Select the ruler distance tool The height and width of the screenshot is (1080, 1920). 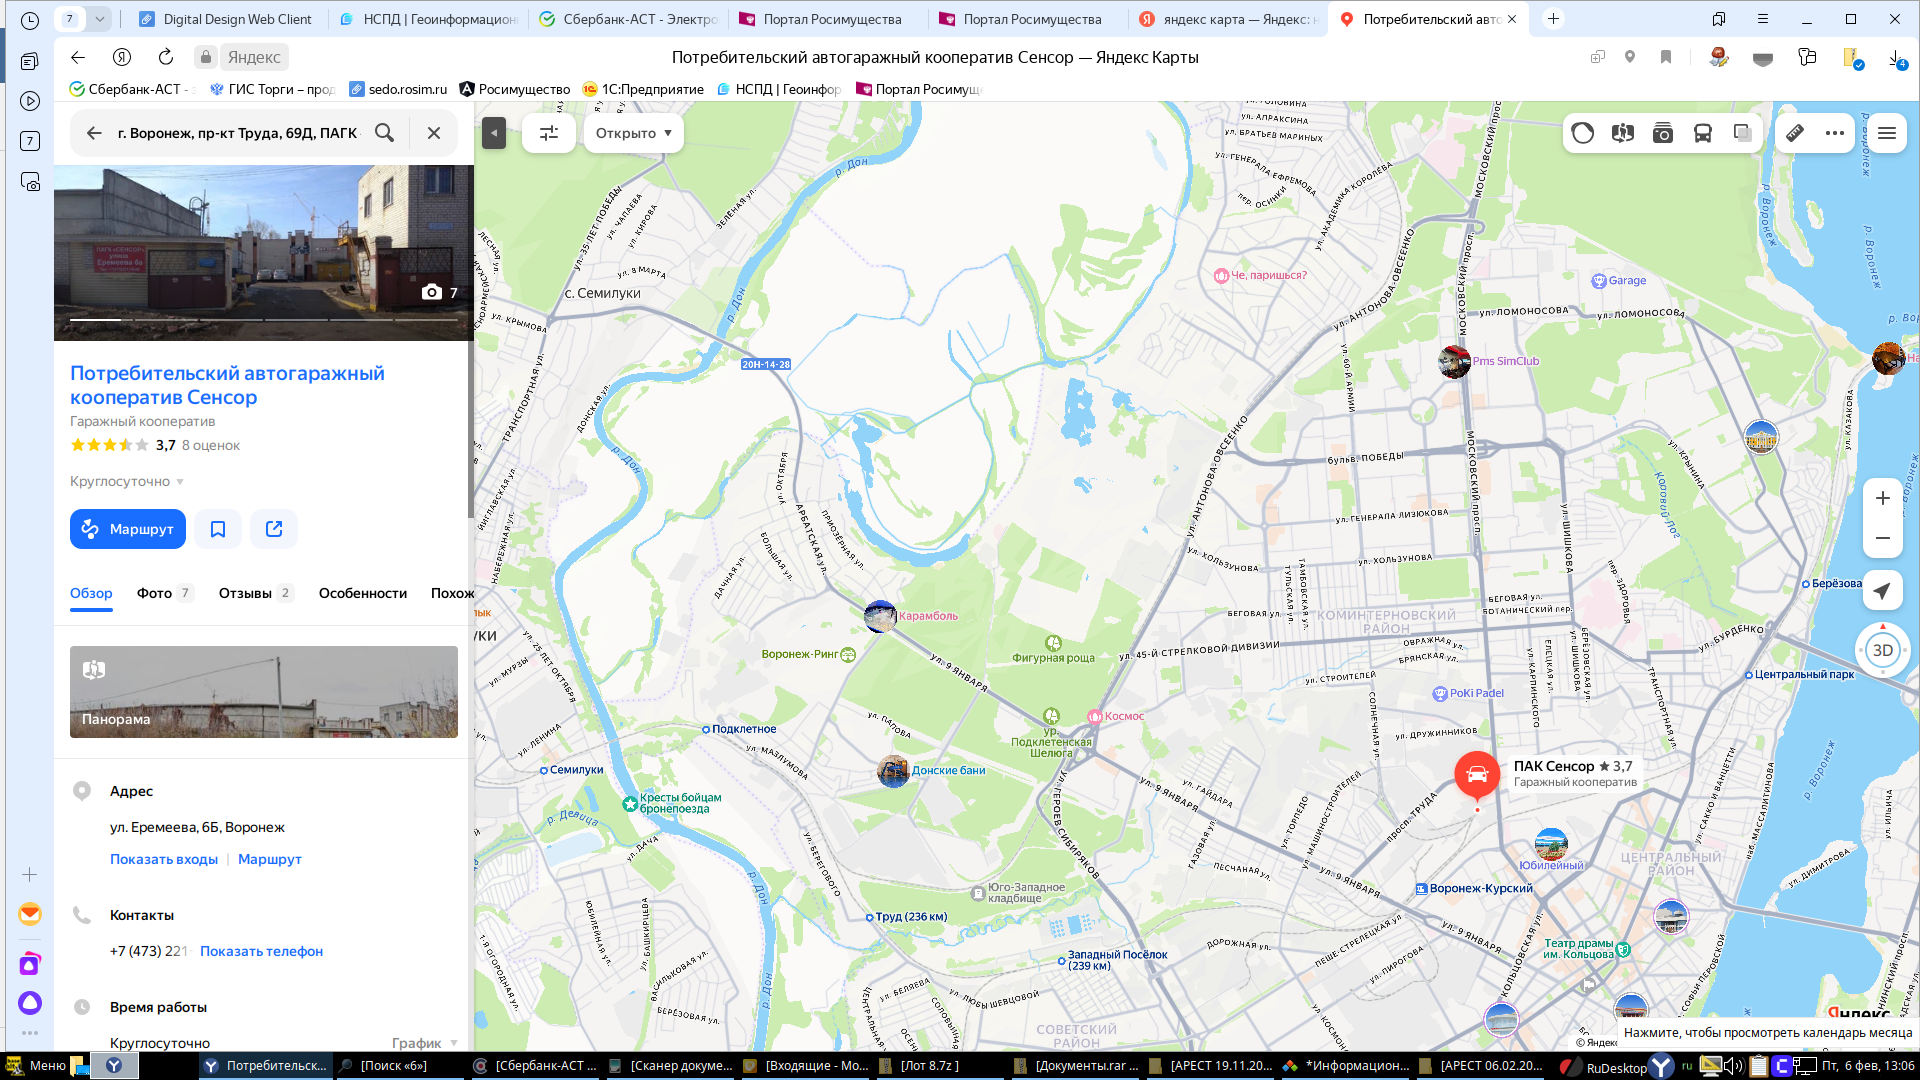[1795, 133]
